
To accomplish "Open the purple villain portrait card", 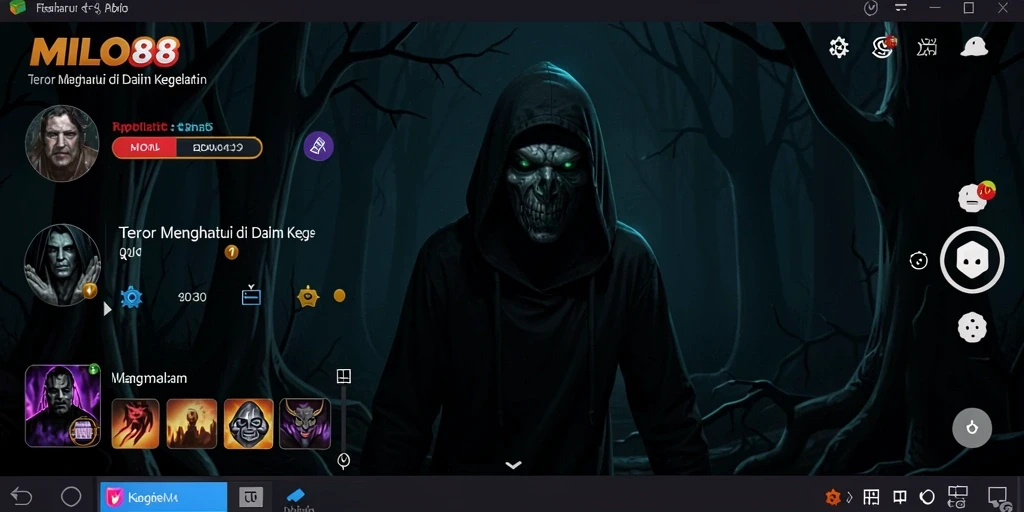I will 63,406.
